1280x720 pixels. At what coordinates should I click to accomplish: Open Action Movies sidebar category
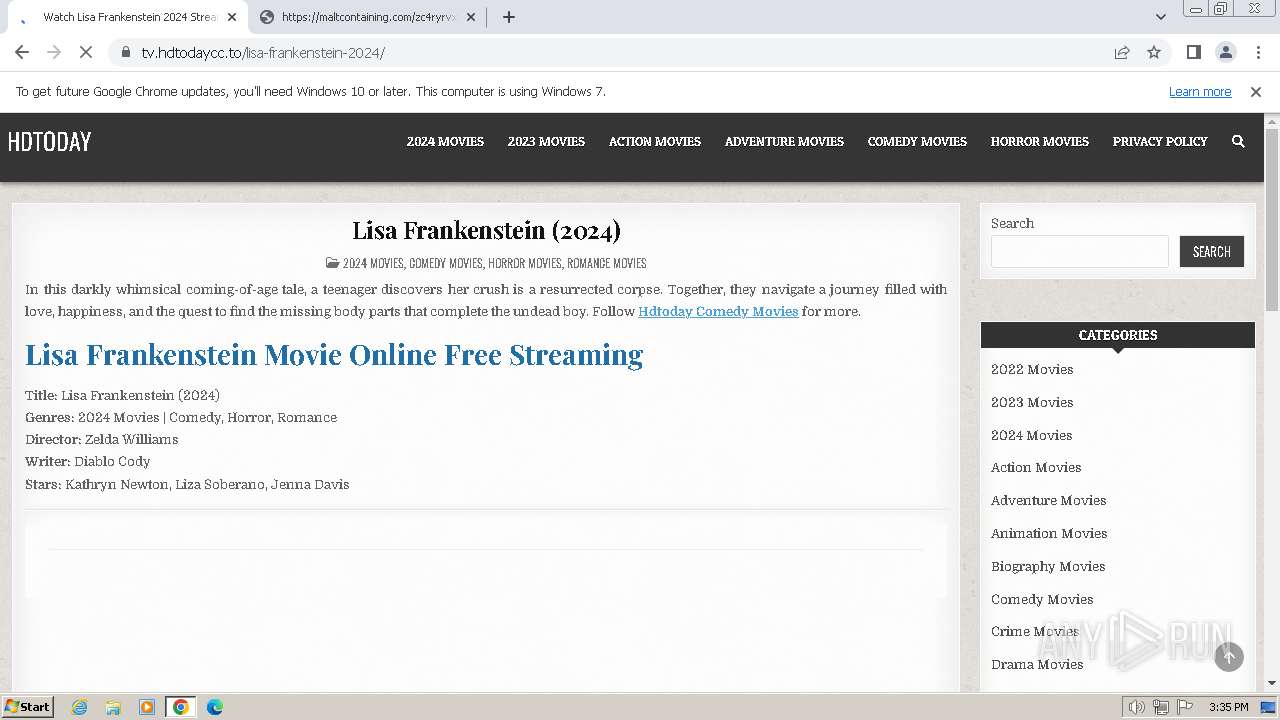pos(1036,468)
